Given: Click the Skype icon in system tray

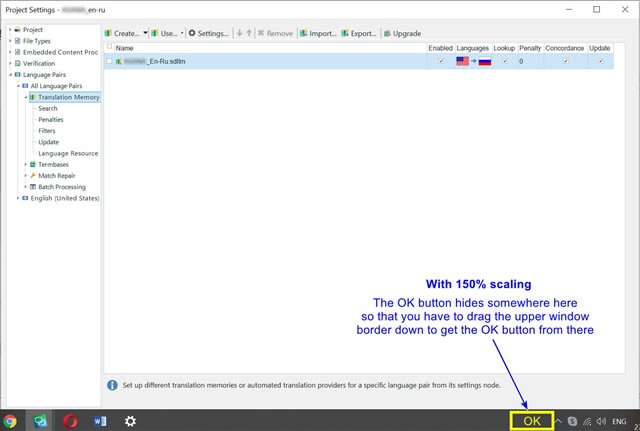Looking at the screenshot, I should click(572, 421).
